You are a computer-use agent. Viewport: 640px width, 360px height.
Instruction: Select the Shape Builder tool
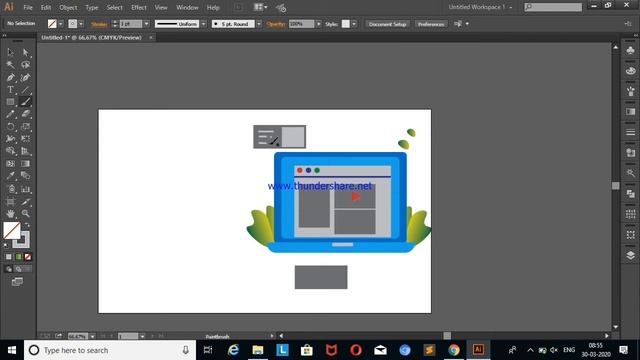11,151
